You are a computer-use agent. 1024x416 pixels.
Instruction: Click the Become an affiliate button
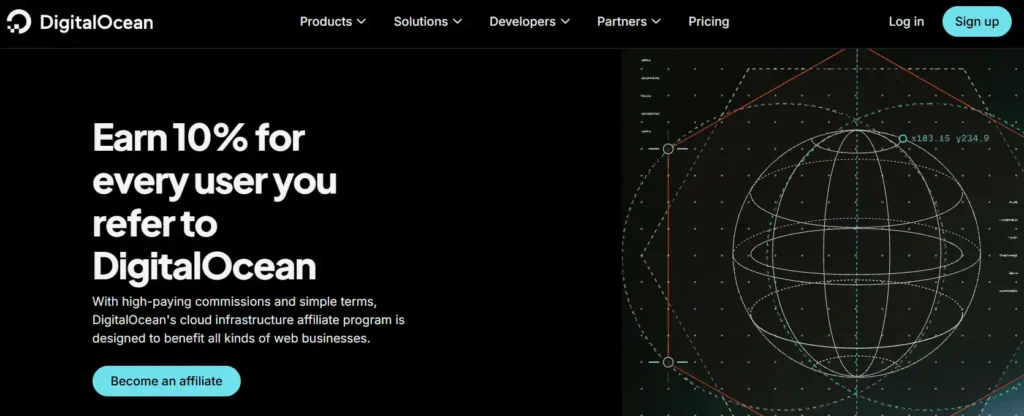point(167,381)
